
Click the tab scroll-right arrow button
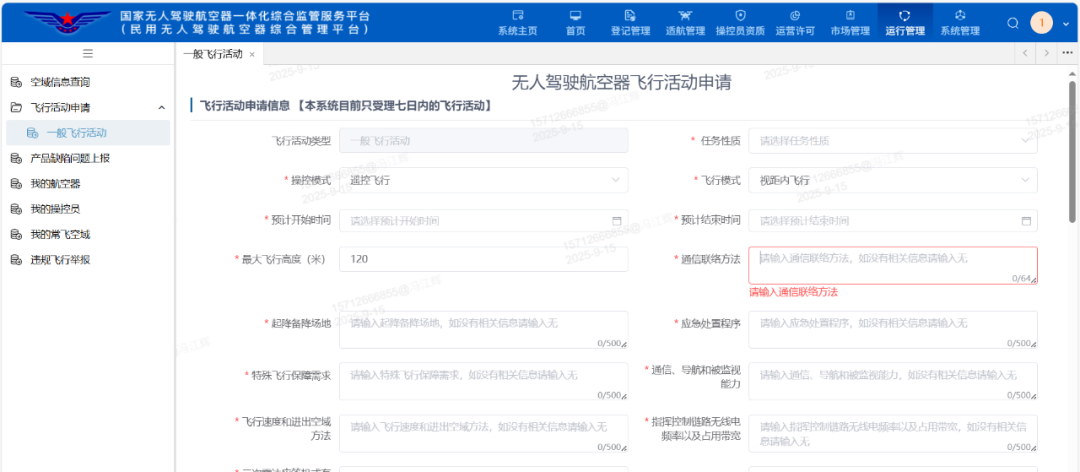coord(1046,53)
